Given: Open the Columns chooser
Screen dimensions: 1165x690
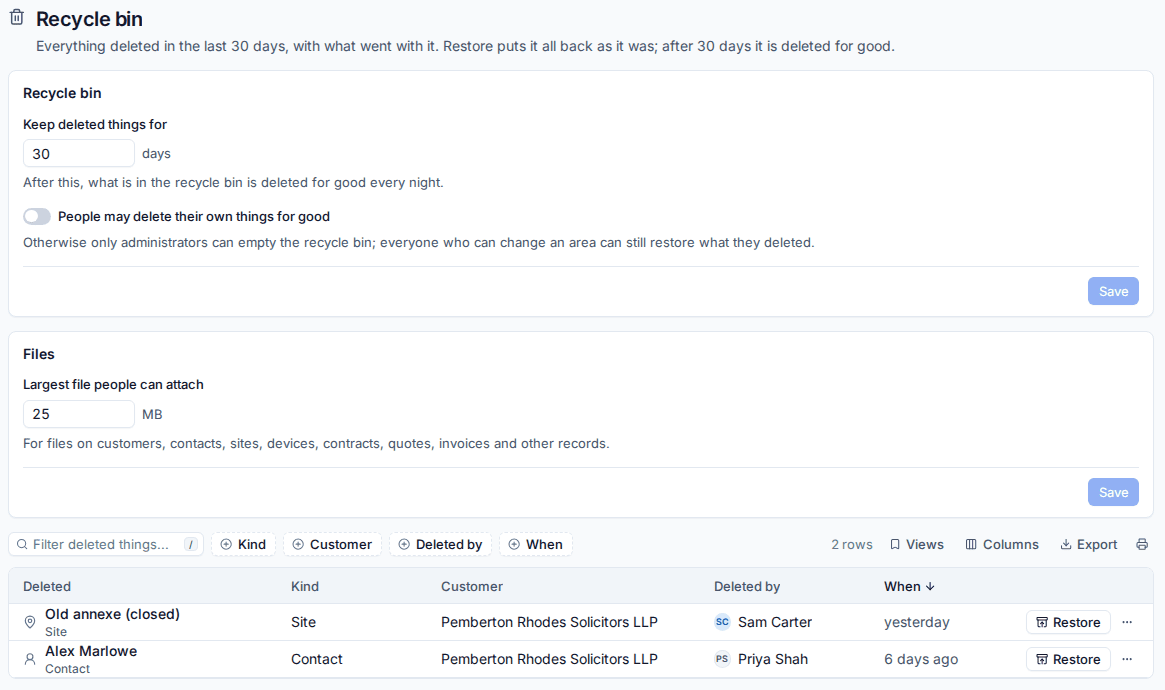Looking at the screenshot, I should click(x=1002, y=544).
